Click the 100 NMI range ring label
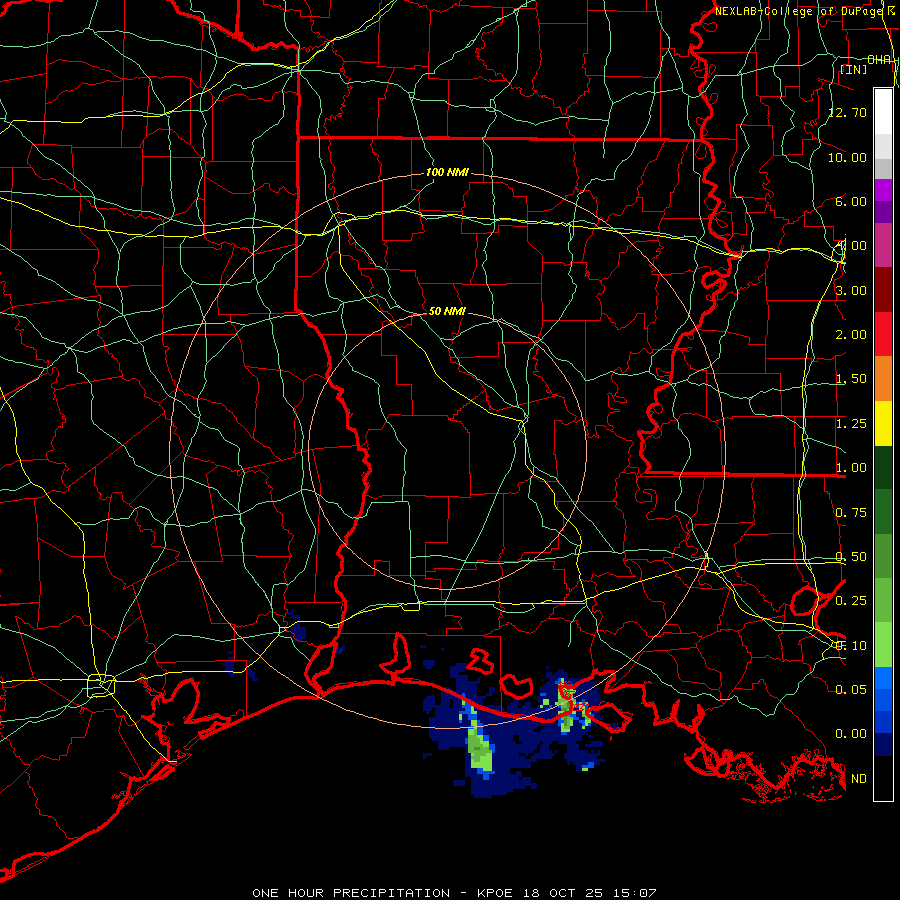The width and height of the screenshot is (900, 900). coord(447,172)
